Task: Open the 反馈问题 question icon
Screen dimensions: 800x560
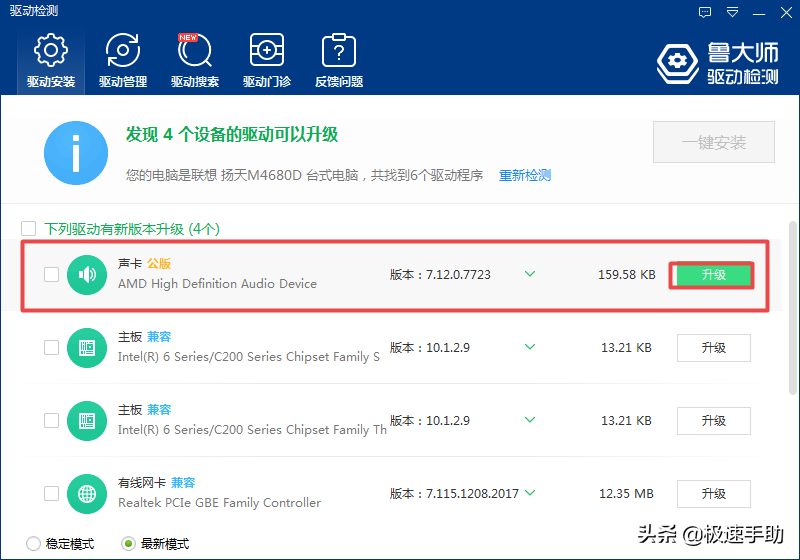Action: (339, 52)
